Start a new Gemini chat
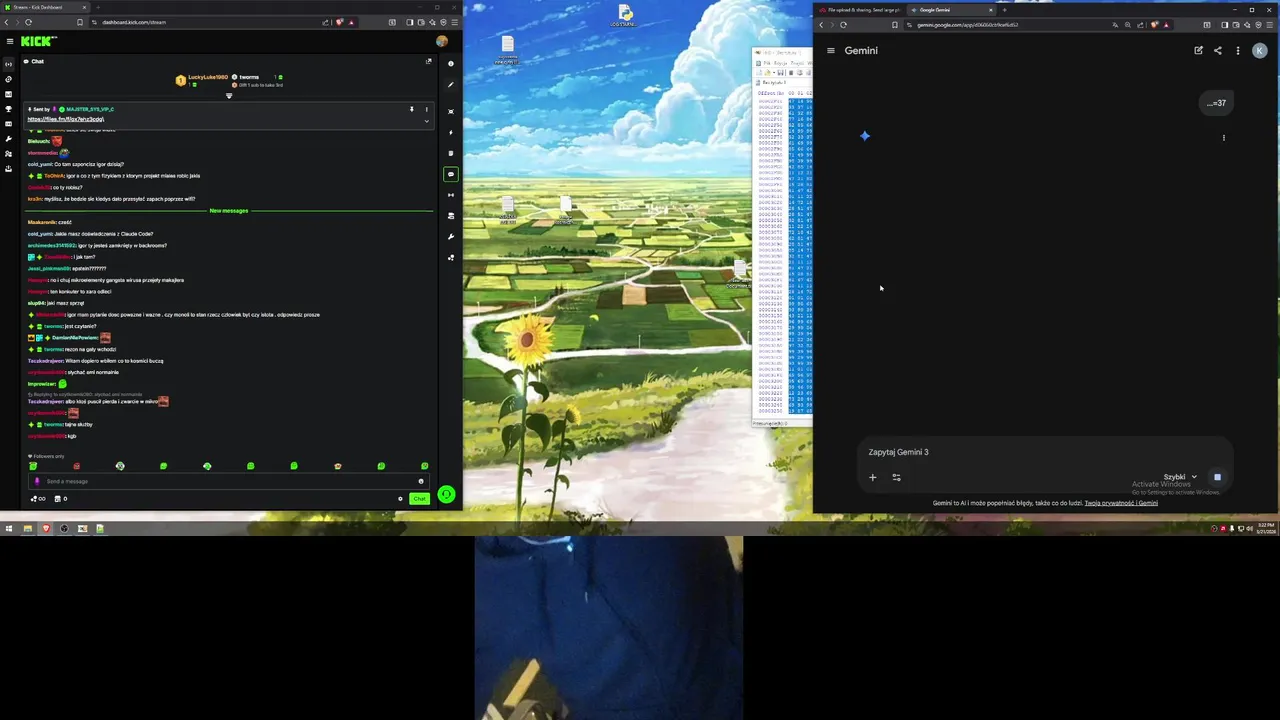Image resolution: width=1280 pixels, height=720 pixels. (x=1198, y=50)
